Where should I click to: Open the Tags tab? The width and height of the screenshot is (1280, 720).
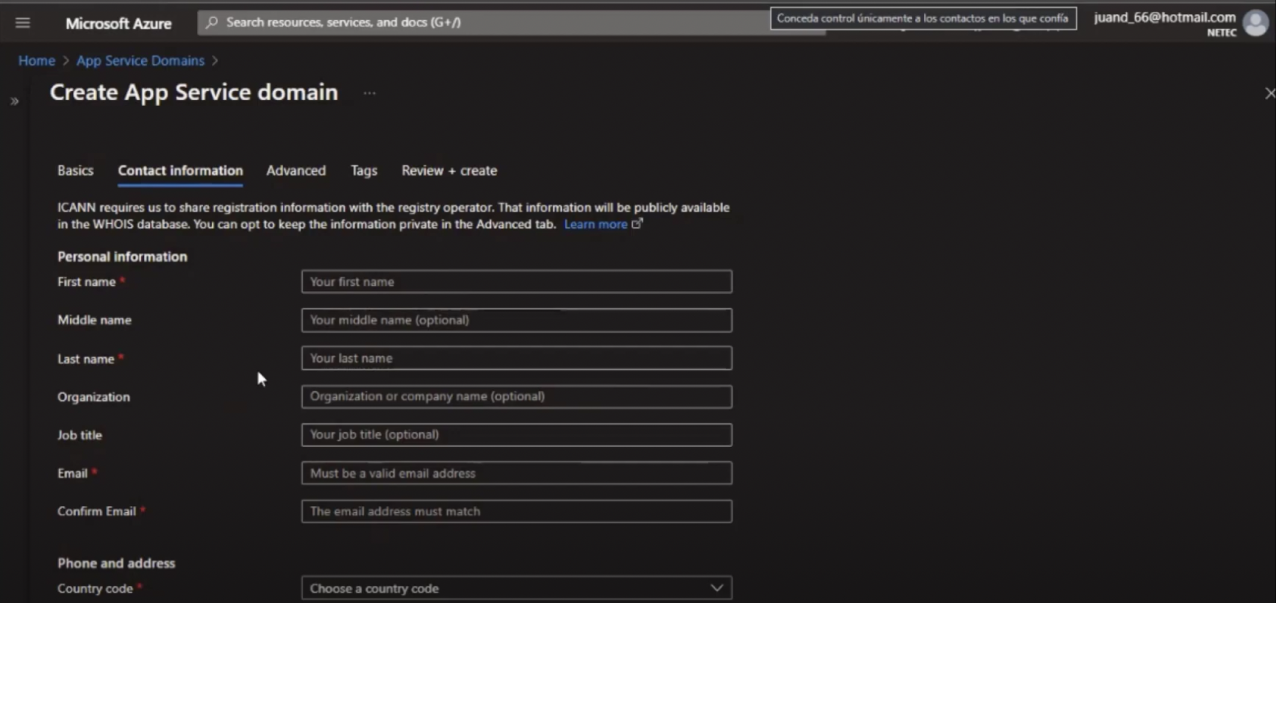[x=363, y=170]
